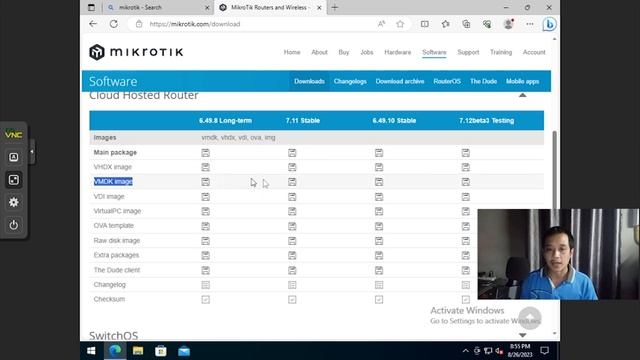Download VDI image for 6.49.8 Long-term
Image resolution: width=640 pixels, height=360 pixels.
pyautogui.click(x=205, y=197)
